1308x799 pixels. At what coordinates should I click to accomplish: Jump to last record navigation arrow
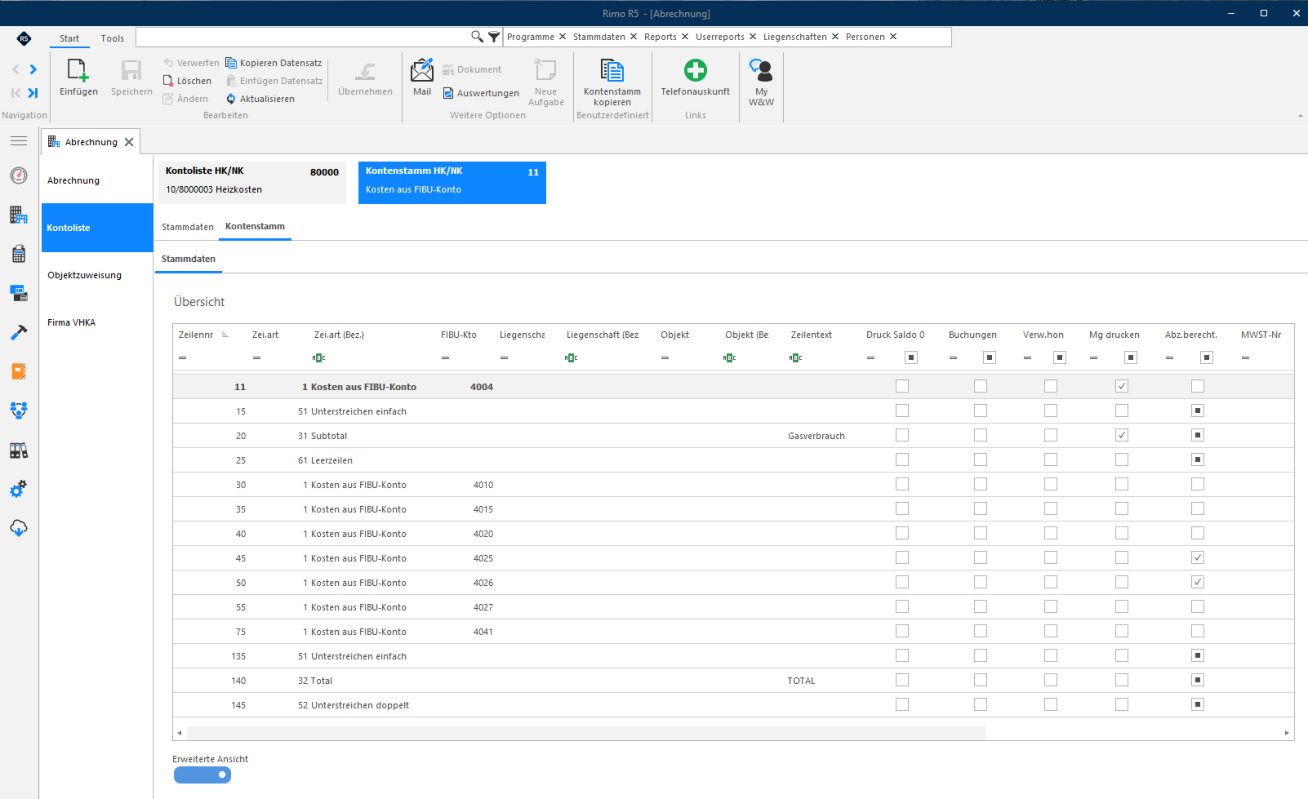[33, 93]
